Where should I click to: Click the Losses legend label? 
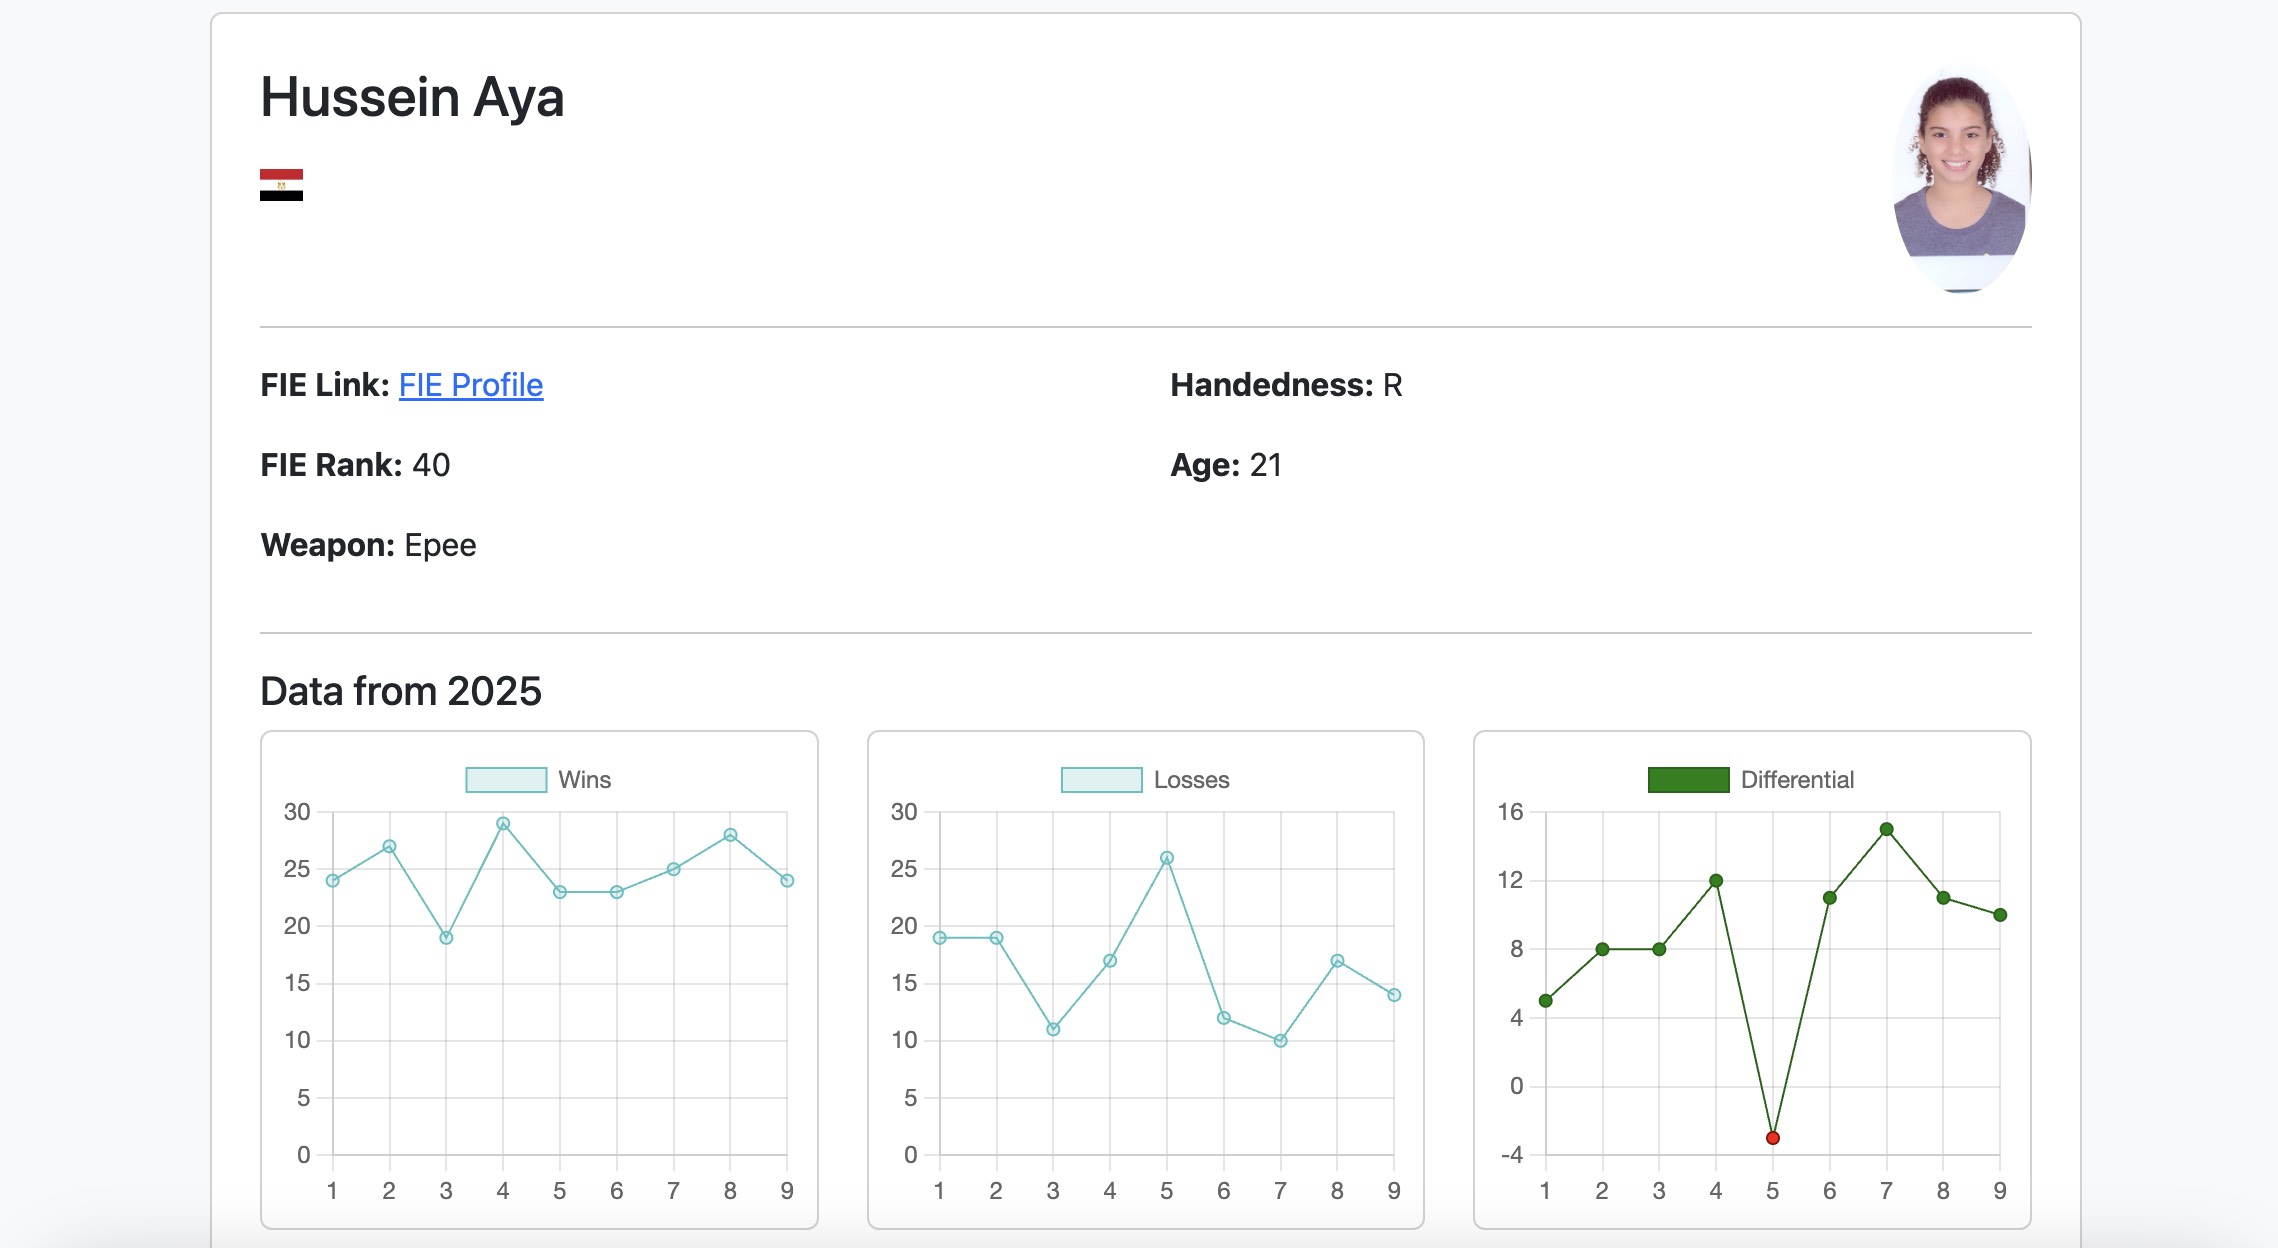[x=1191, y=780]
